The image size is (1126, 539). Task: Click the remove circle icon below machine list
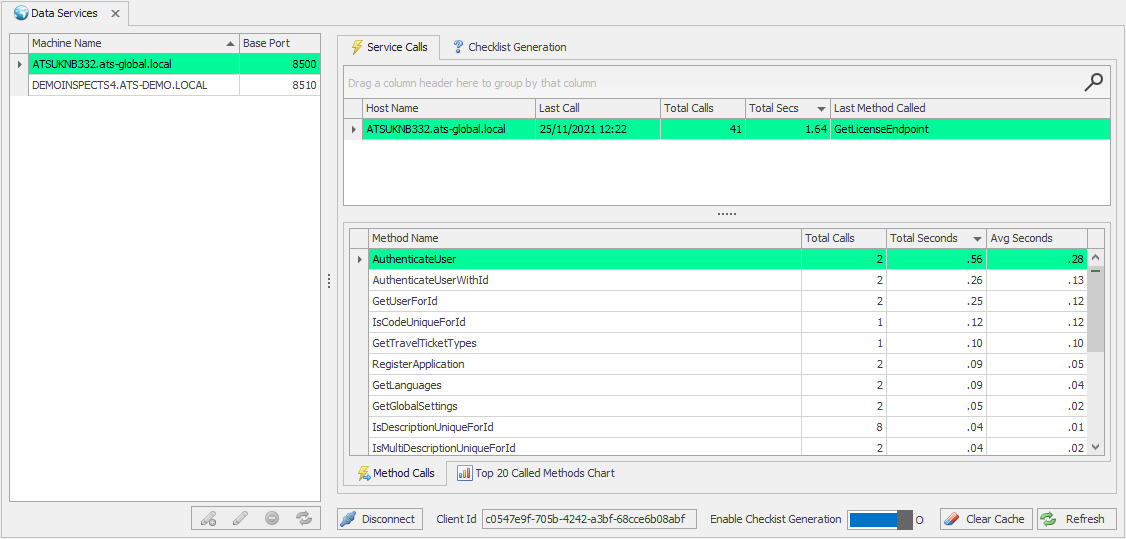pyautogui.click(x=271, y=518)
